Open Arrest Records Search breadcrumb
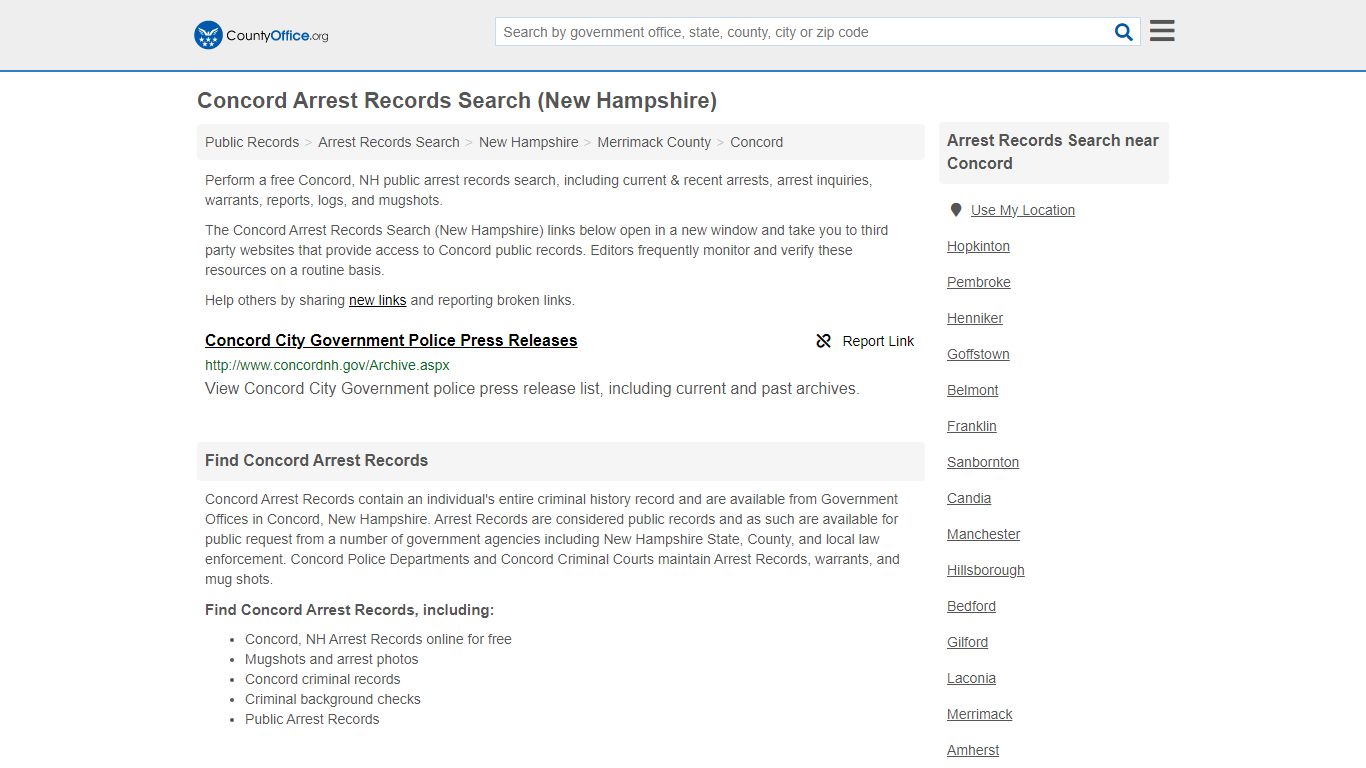 coord(389,142)
